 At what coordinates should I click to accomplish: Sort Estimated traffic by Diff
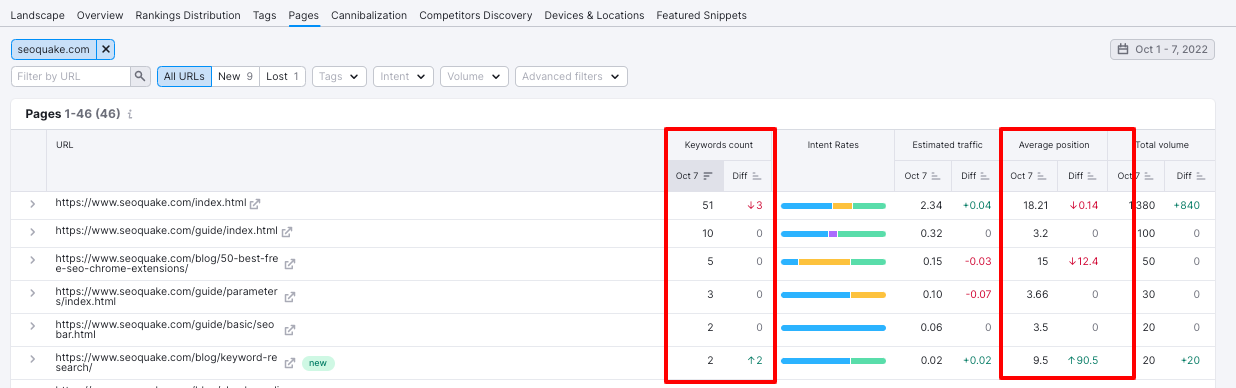click(x=975, y=176)
